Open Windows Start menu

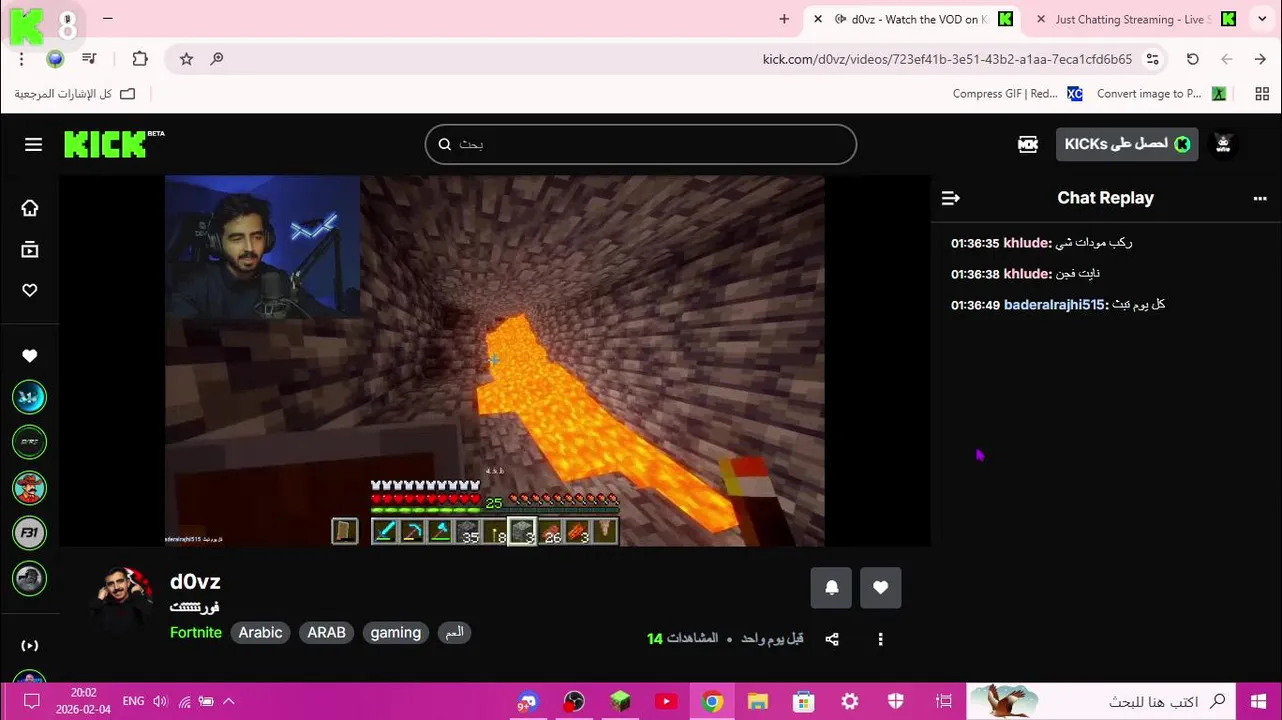1259,702
